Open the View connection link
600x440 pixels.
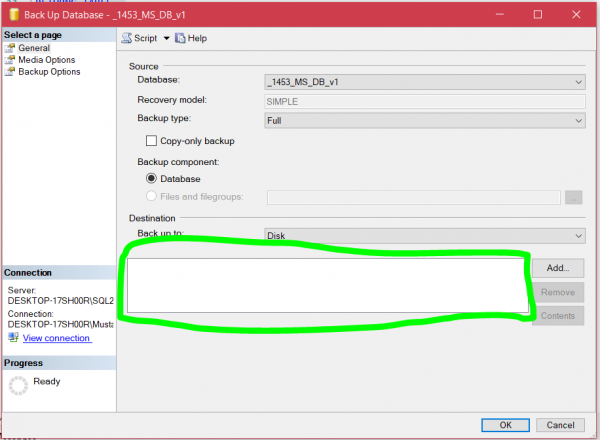coord(57,338)
